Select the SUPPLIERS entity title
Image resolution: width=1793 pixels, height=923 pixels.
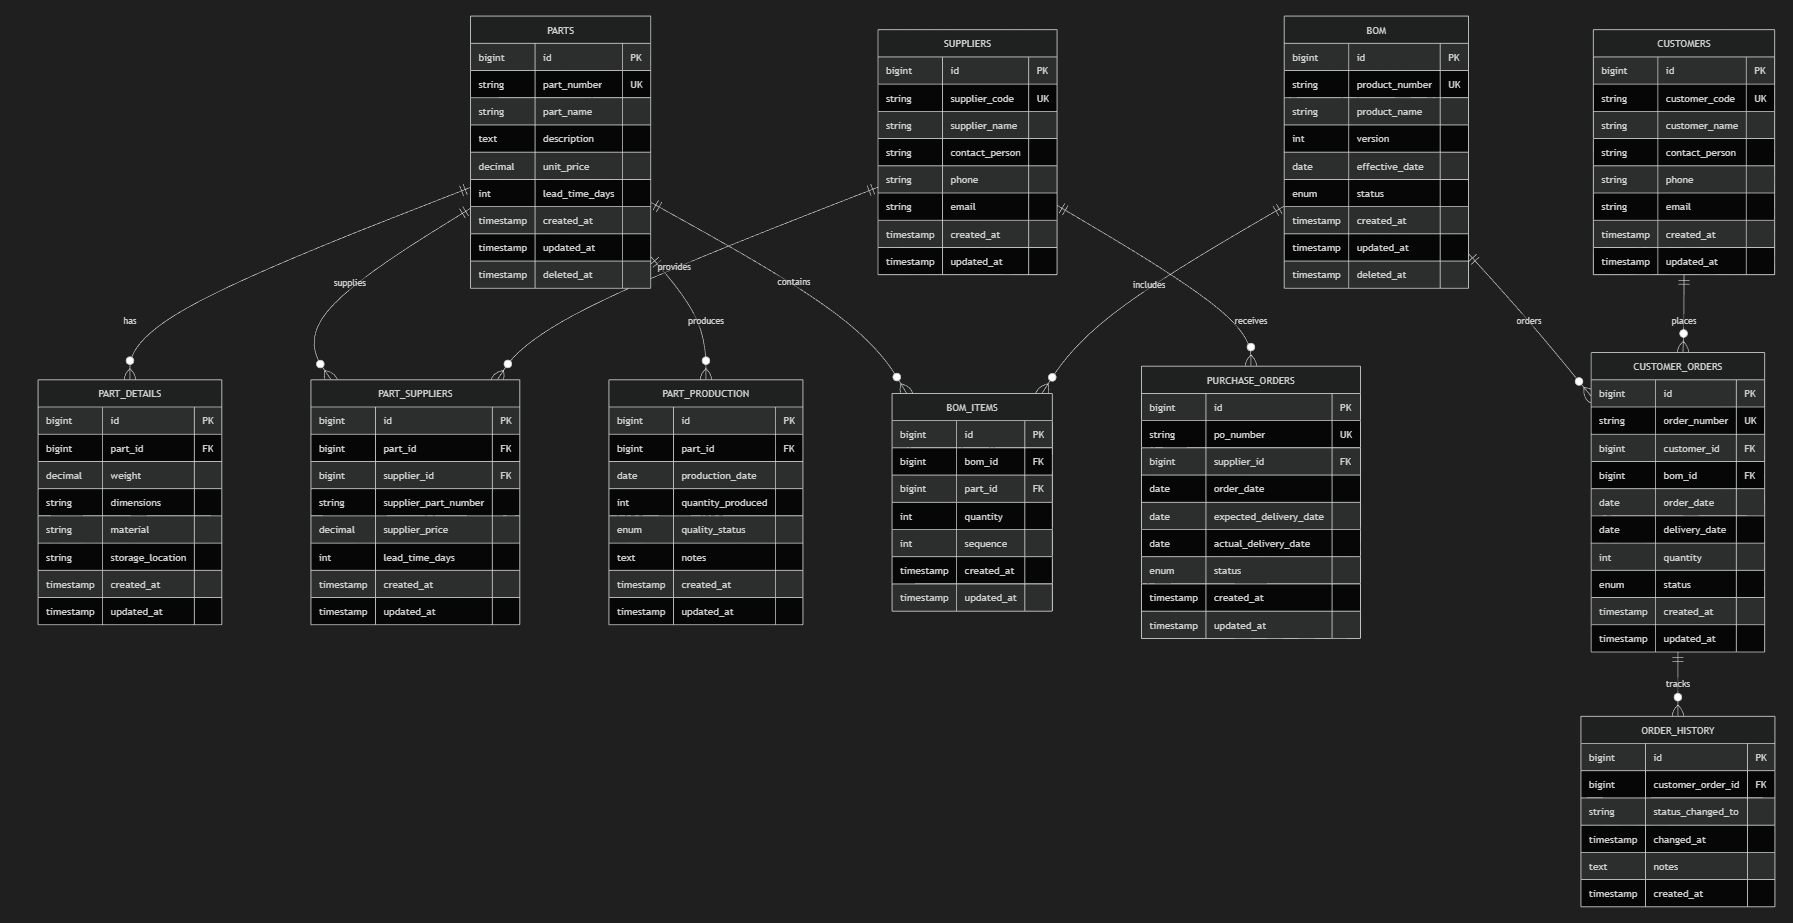point(967,43)
